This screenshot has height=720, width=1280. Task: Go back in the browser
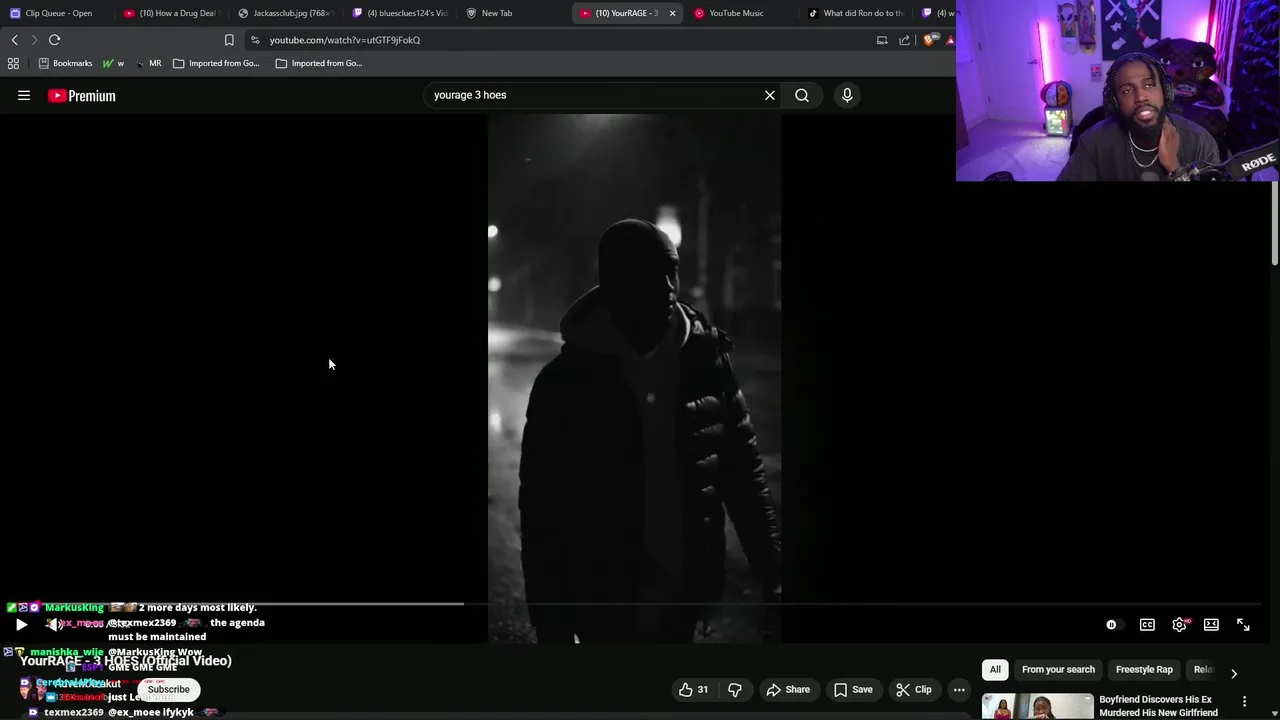[14, 40]
